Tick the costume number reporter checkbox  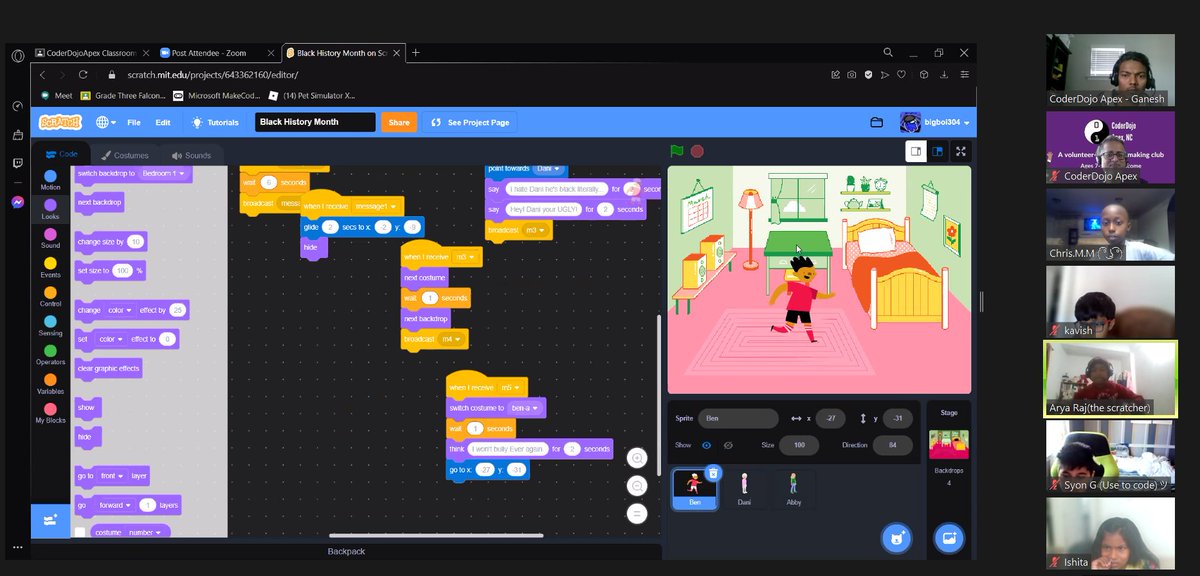pos(79,533)
